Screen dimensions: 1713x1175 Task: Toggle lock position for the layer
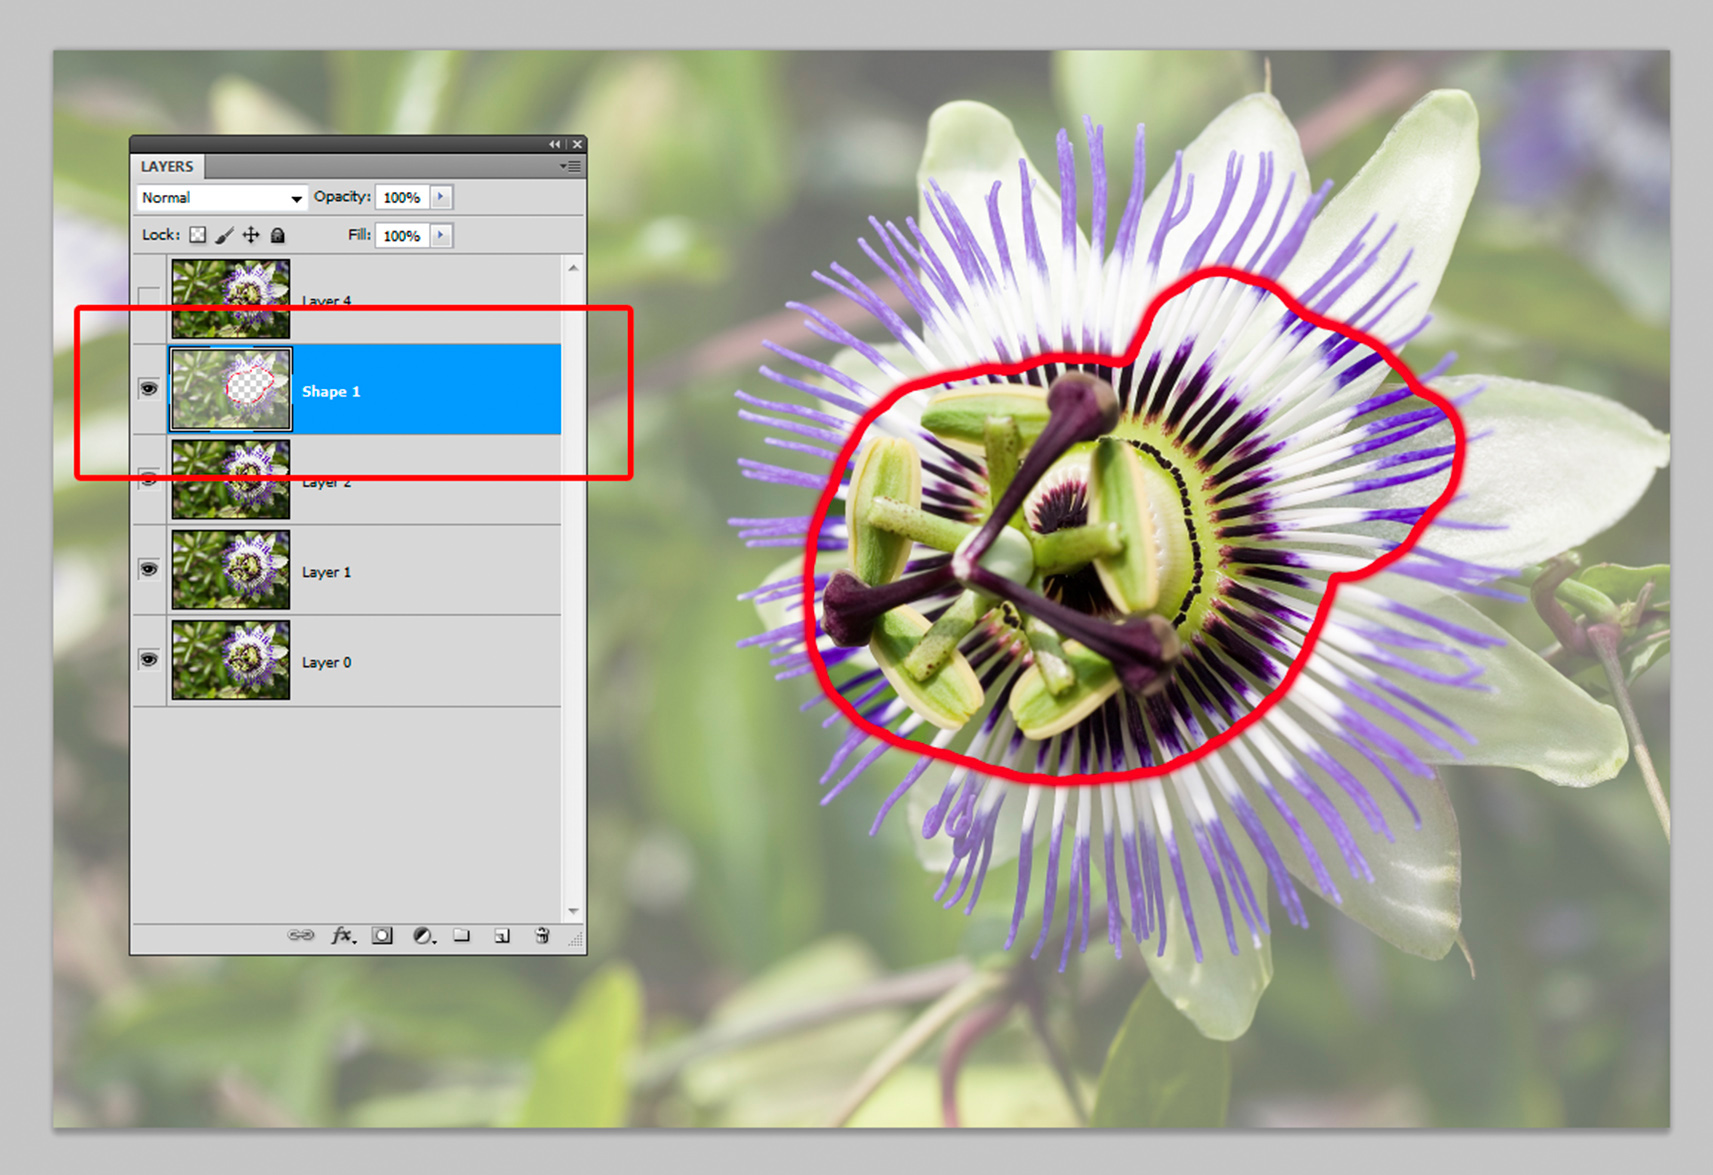(x=251, y=235)
